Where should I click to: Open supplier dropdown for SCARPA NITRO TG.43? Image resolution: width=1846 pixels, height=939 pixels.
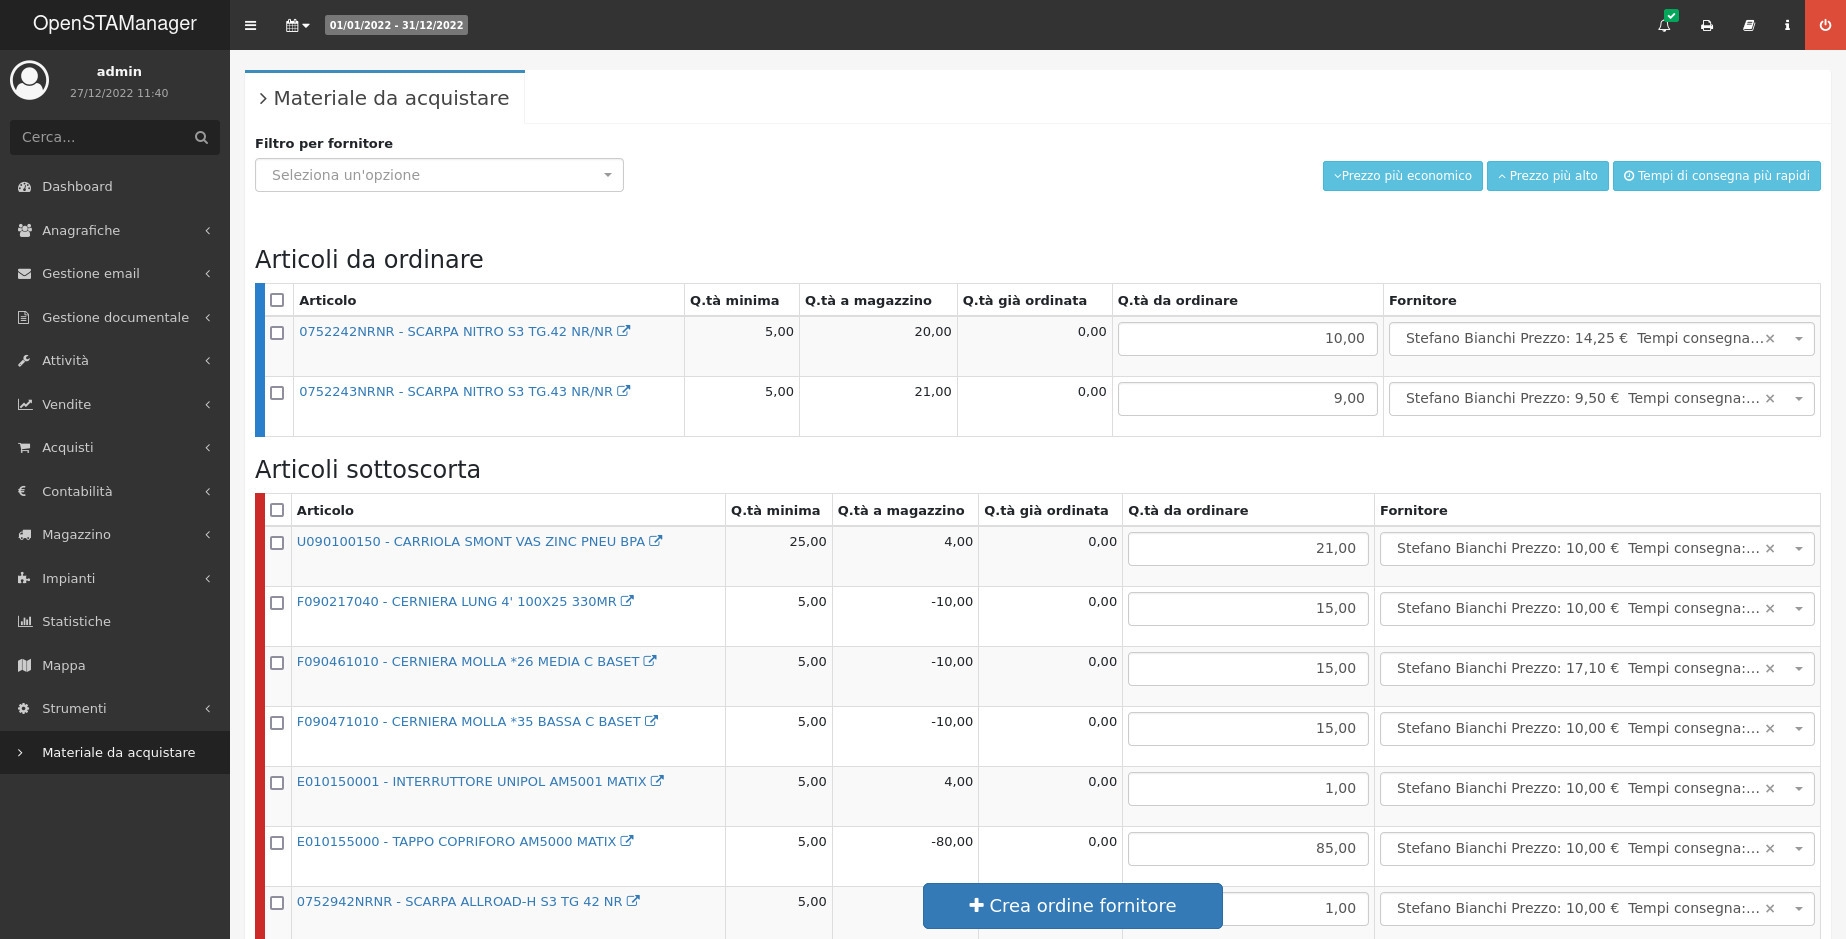coord(1798,399)
